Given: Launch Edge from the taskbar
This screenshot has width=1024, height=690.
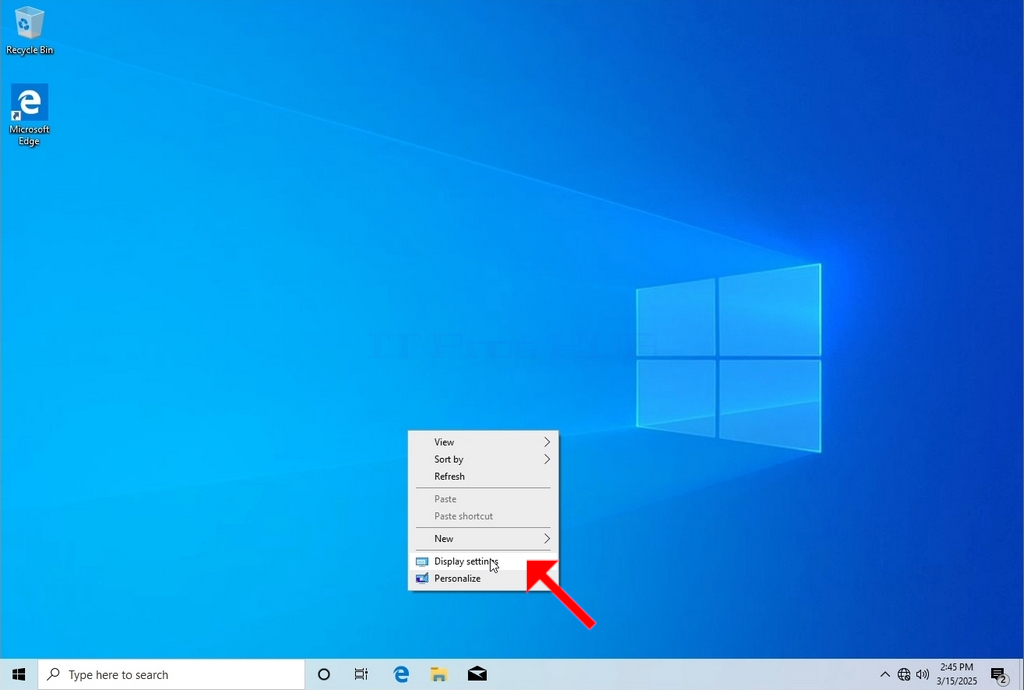Looking at the screenshot, I should (x=401, y=674).
